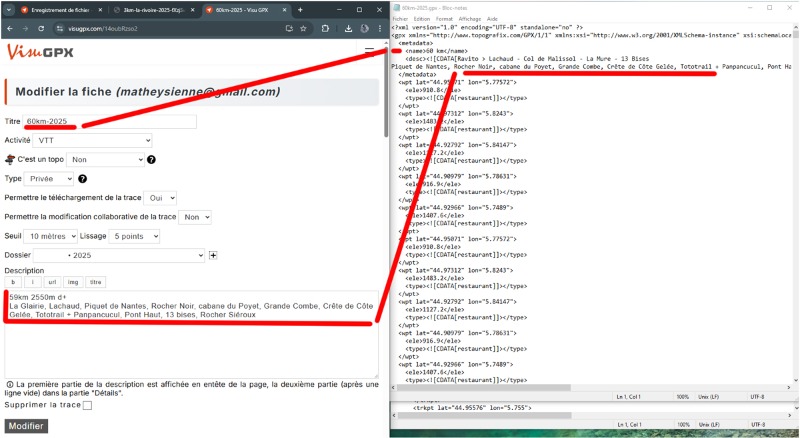
Task: Open the Fichier menu in Bloc-notes
Action: tap(400, 19)
